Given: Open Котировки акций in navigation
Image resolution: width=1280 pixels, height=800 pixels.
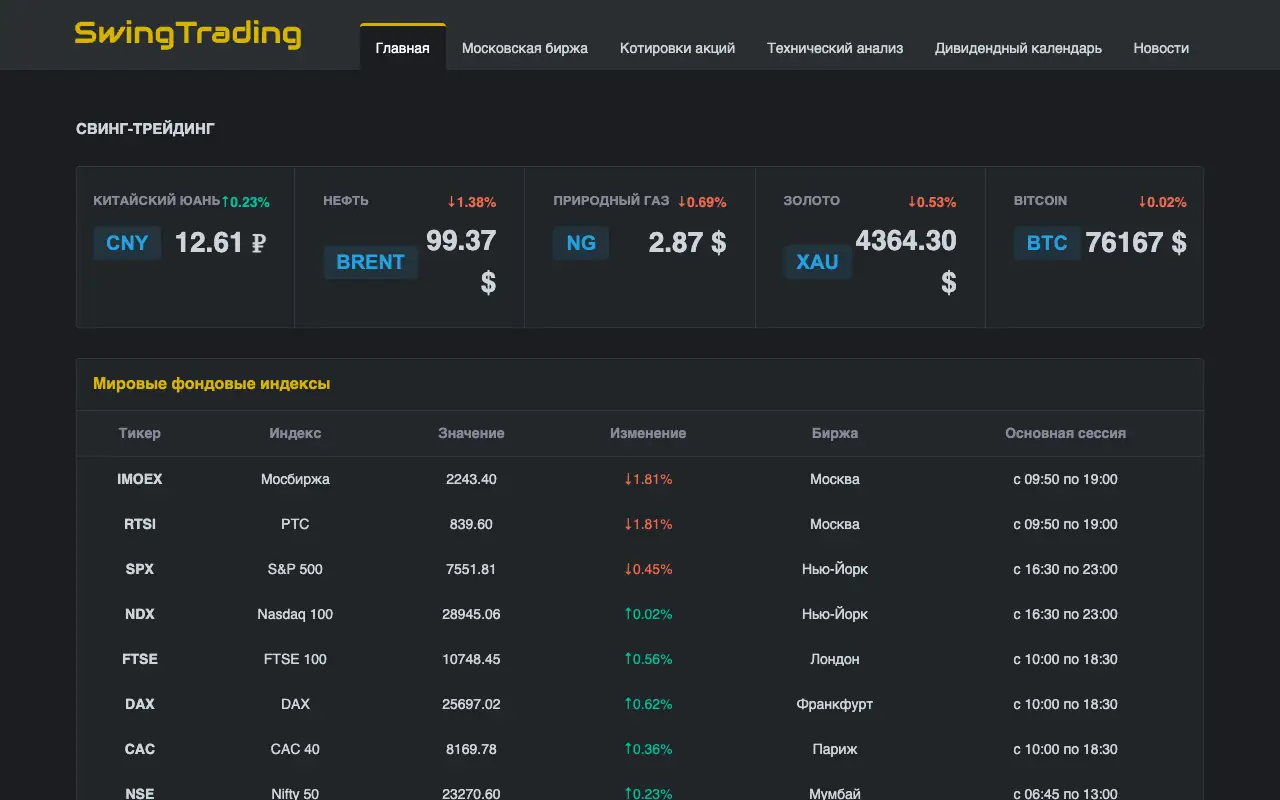Looking at the screenshot, I should pyautogui.click(x=677, y=47).
